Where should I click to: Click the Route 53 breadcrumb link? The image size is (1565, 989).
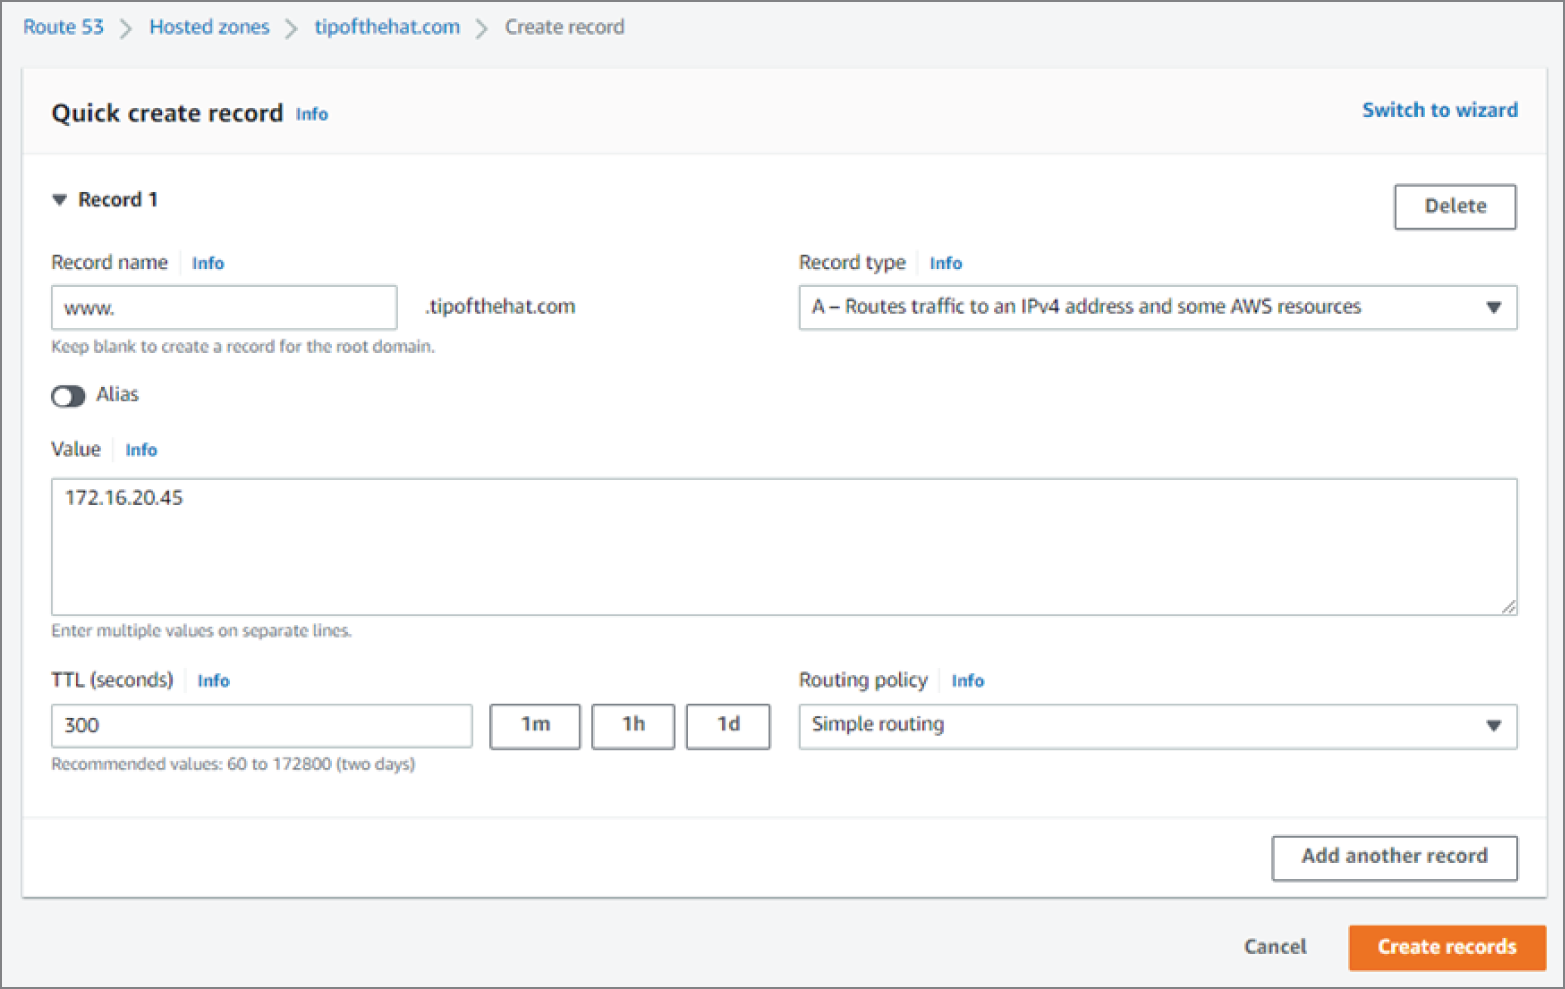click(63, 27)
